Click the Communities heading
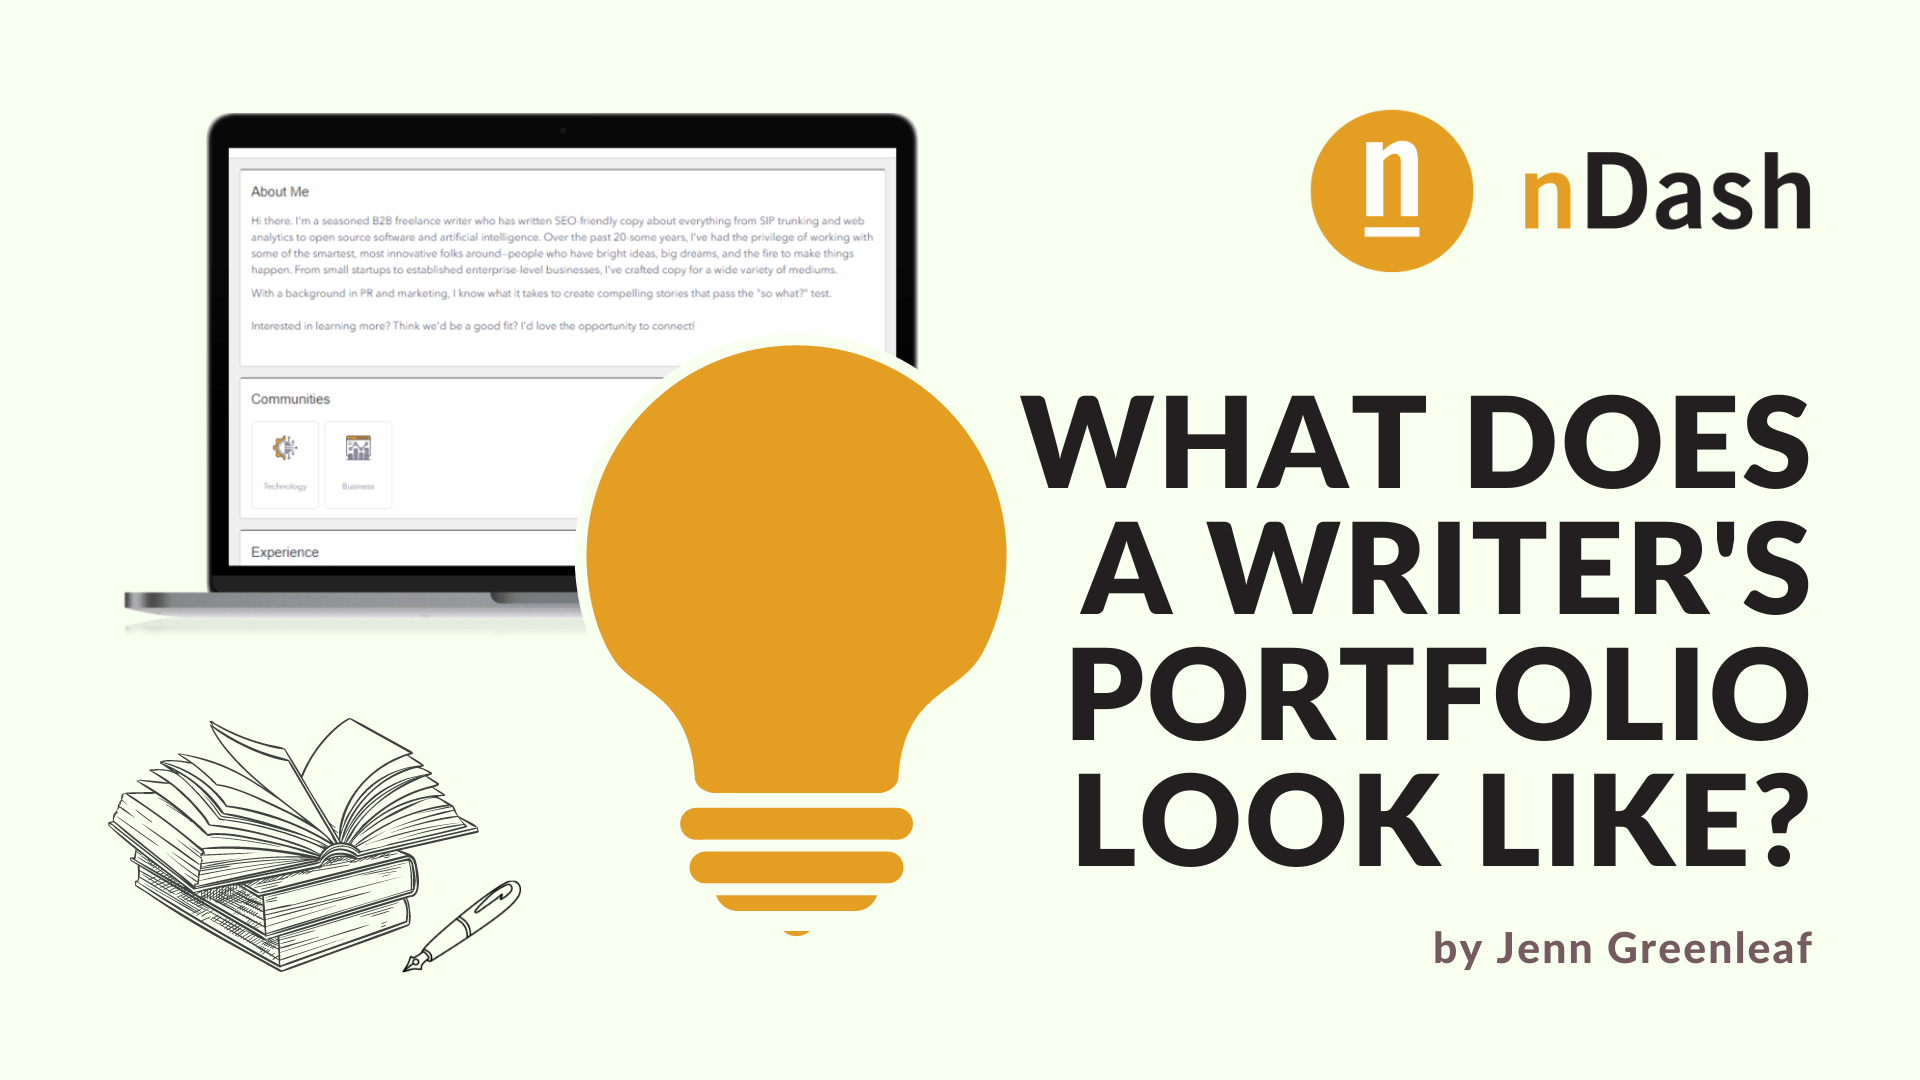 [x=290, y=399]
